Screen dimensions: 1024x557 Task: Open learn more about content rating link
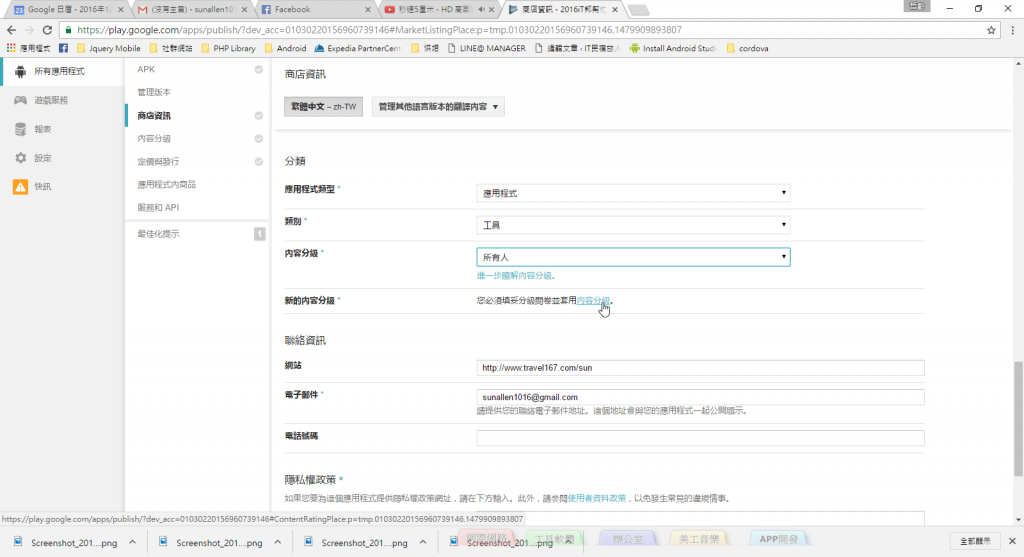click(517, 276)
